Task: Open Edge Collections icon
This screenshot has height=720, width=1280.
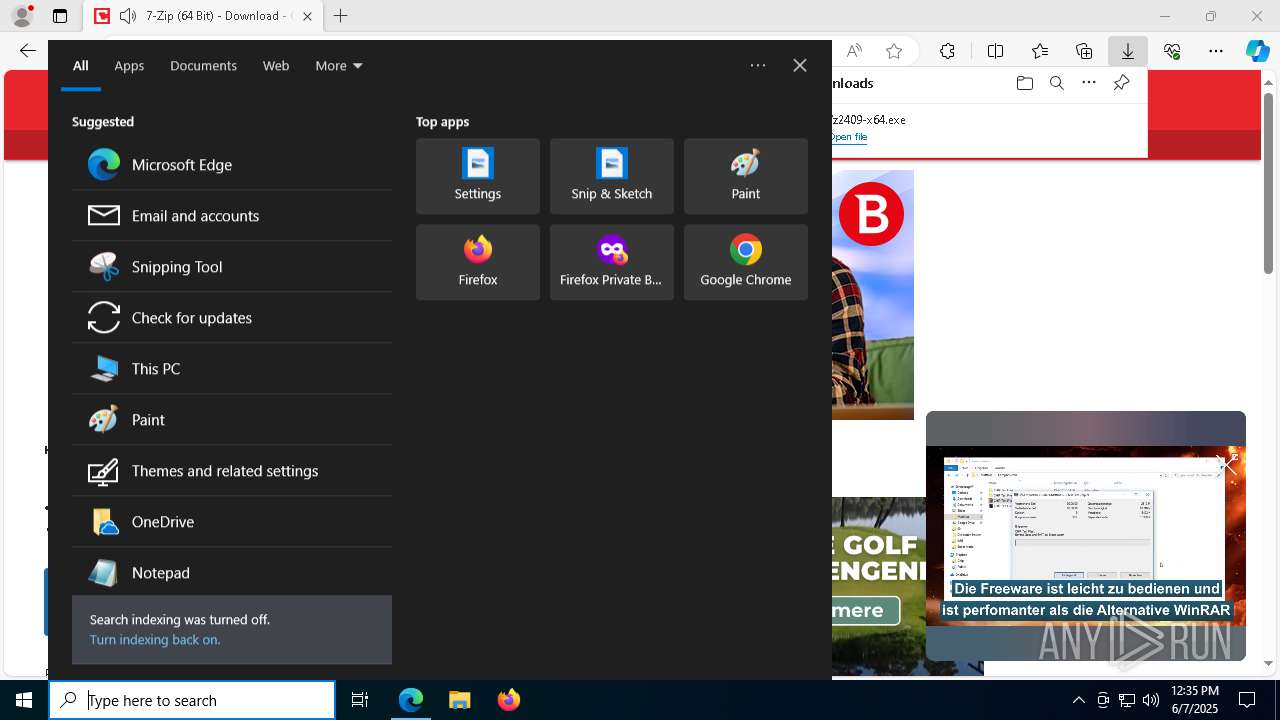Action: pyautogui.click(x=1084, y=51)
